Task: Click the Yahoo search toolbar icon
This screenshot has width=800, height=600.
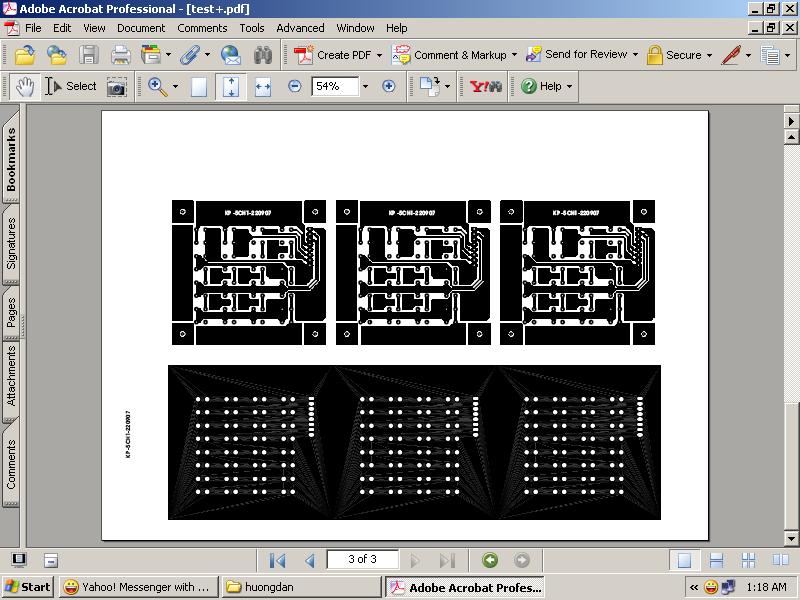Action: point(486,86)
